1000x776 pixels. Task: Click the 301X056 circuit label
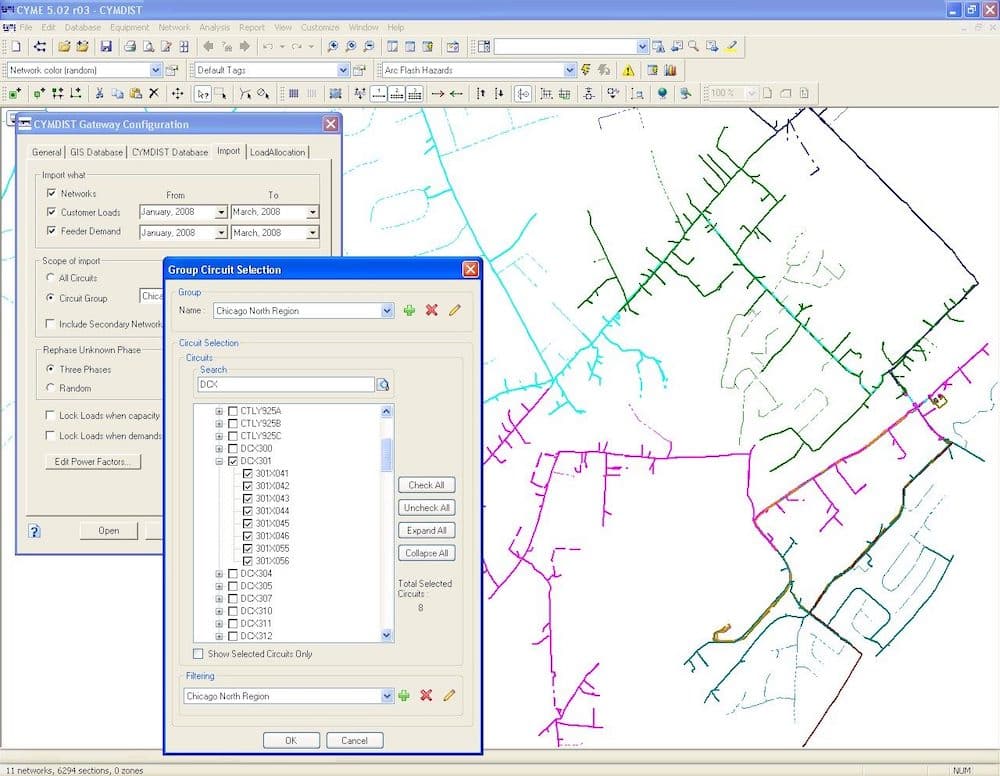click(272, 561)
